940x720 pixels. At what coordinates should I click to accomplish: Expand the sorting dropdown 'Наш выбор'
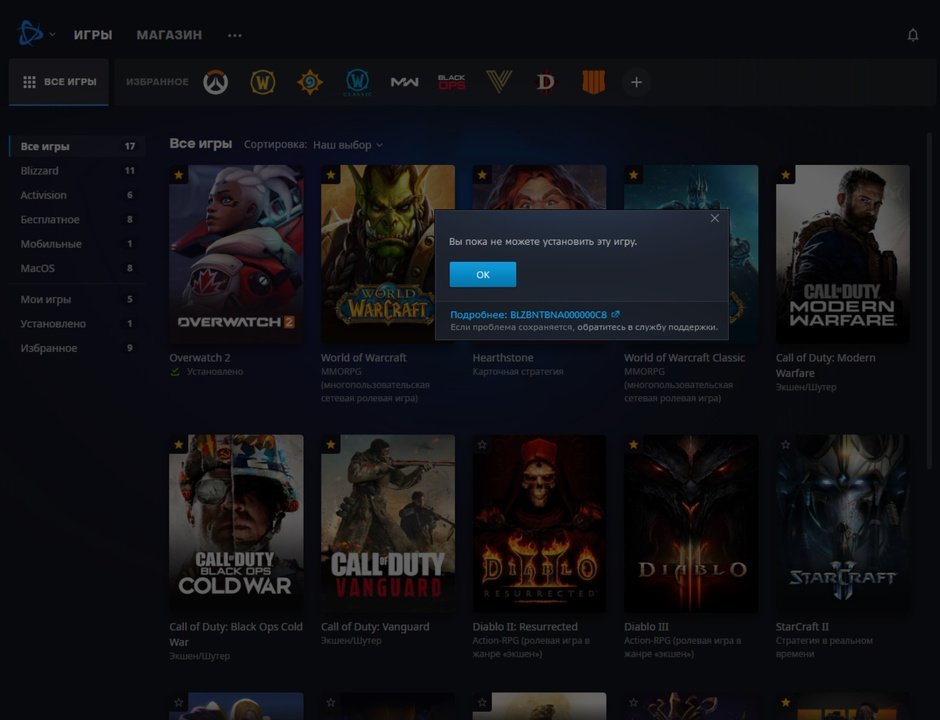click(347, 145)
